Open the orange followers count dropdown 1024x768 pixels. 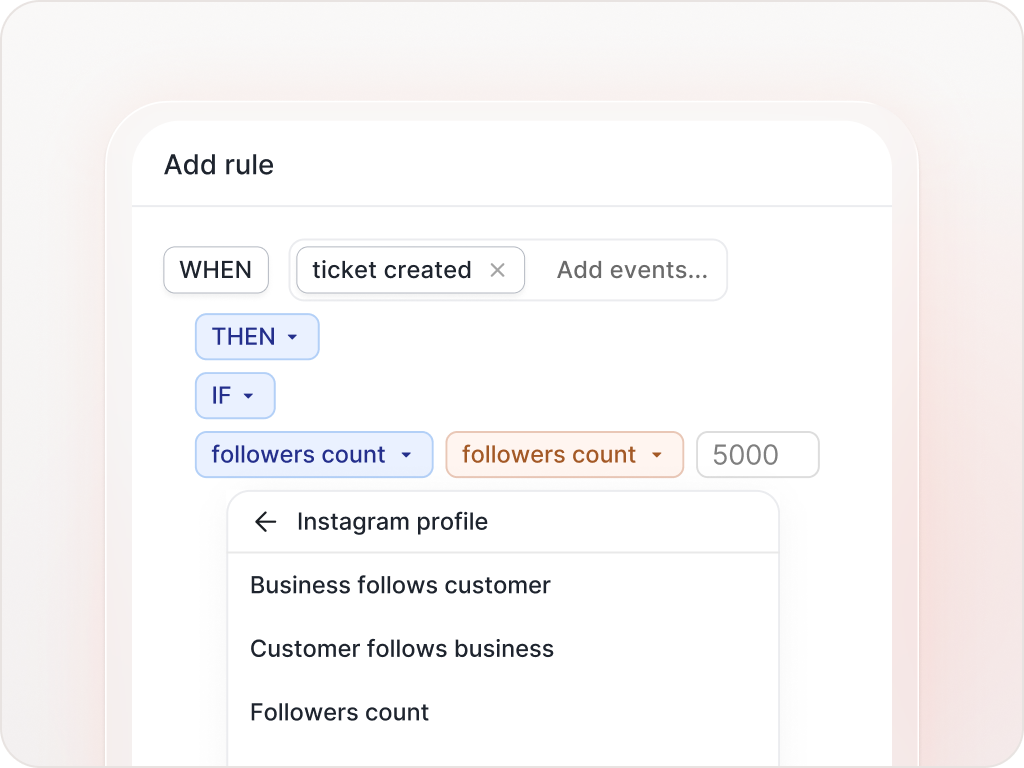coord(565,455)
